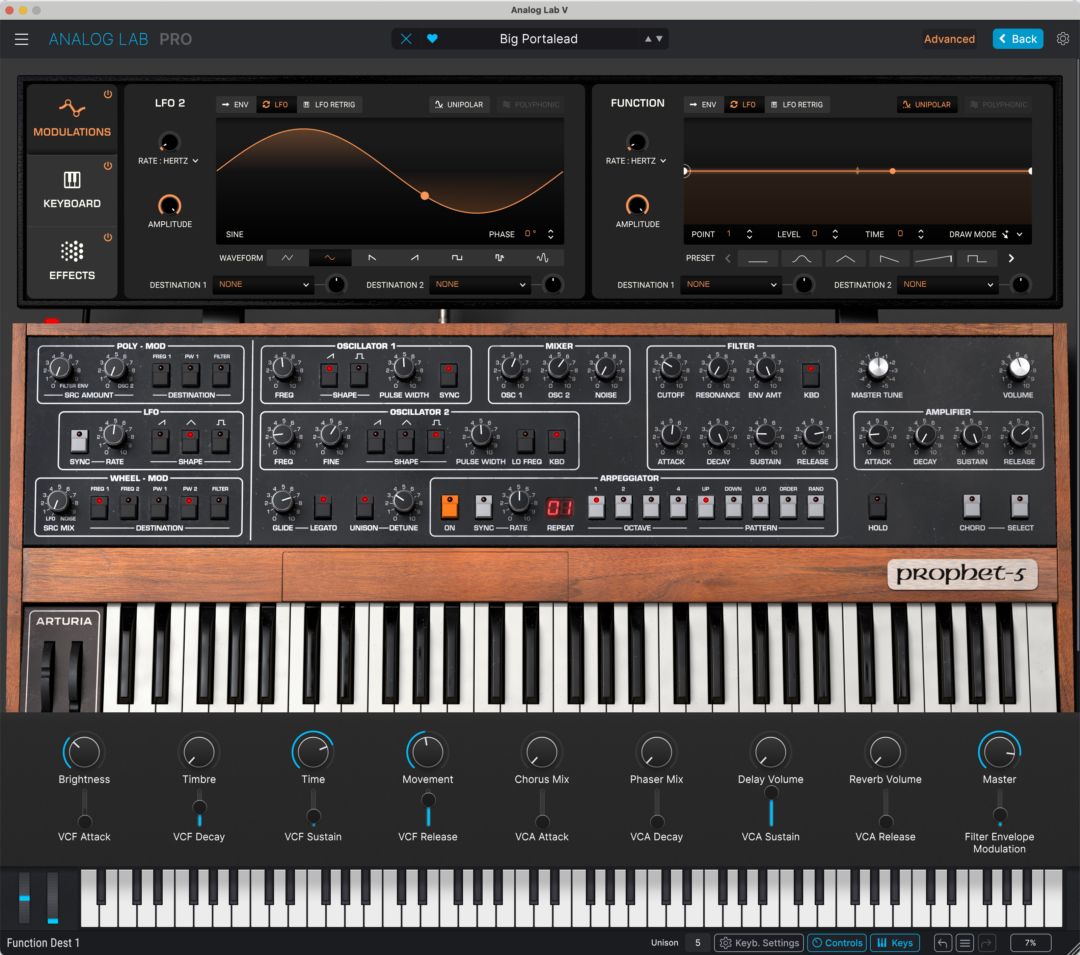1080x955 pixels.
Task: Toggle the Keyboard section power switch
Action: pyautogui.click(x=108, y=166)
